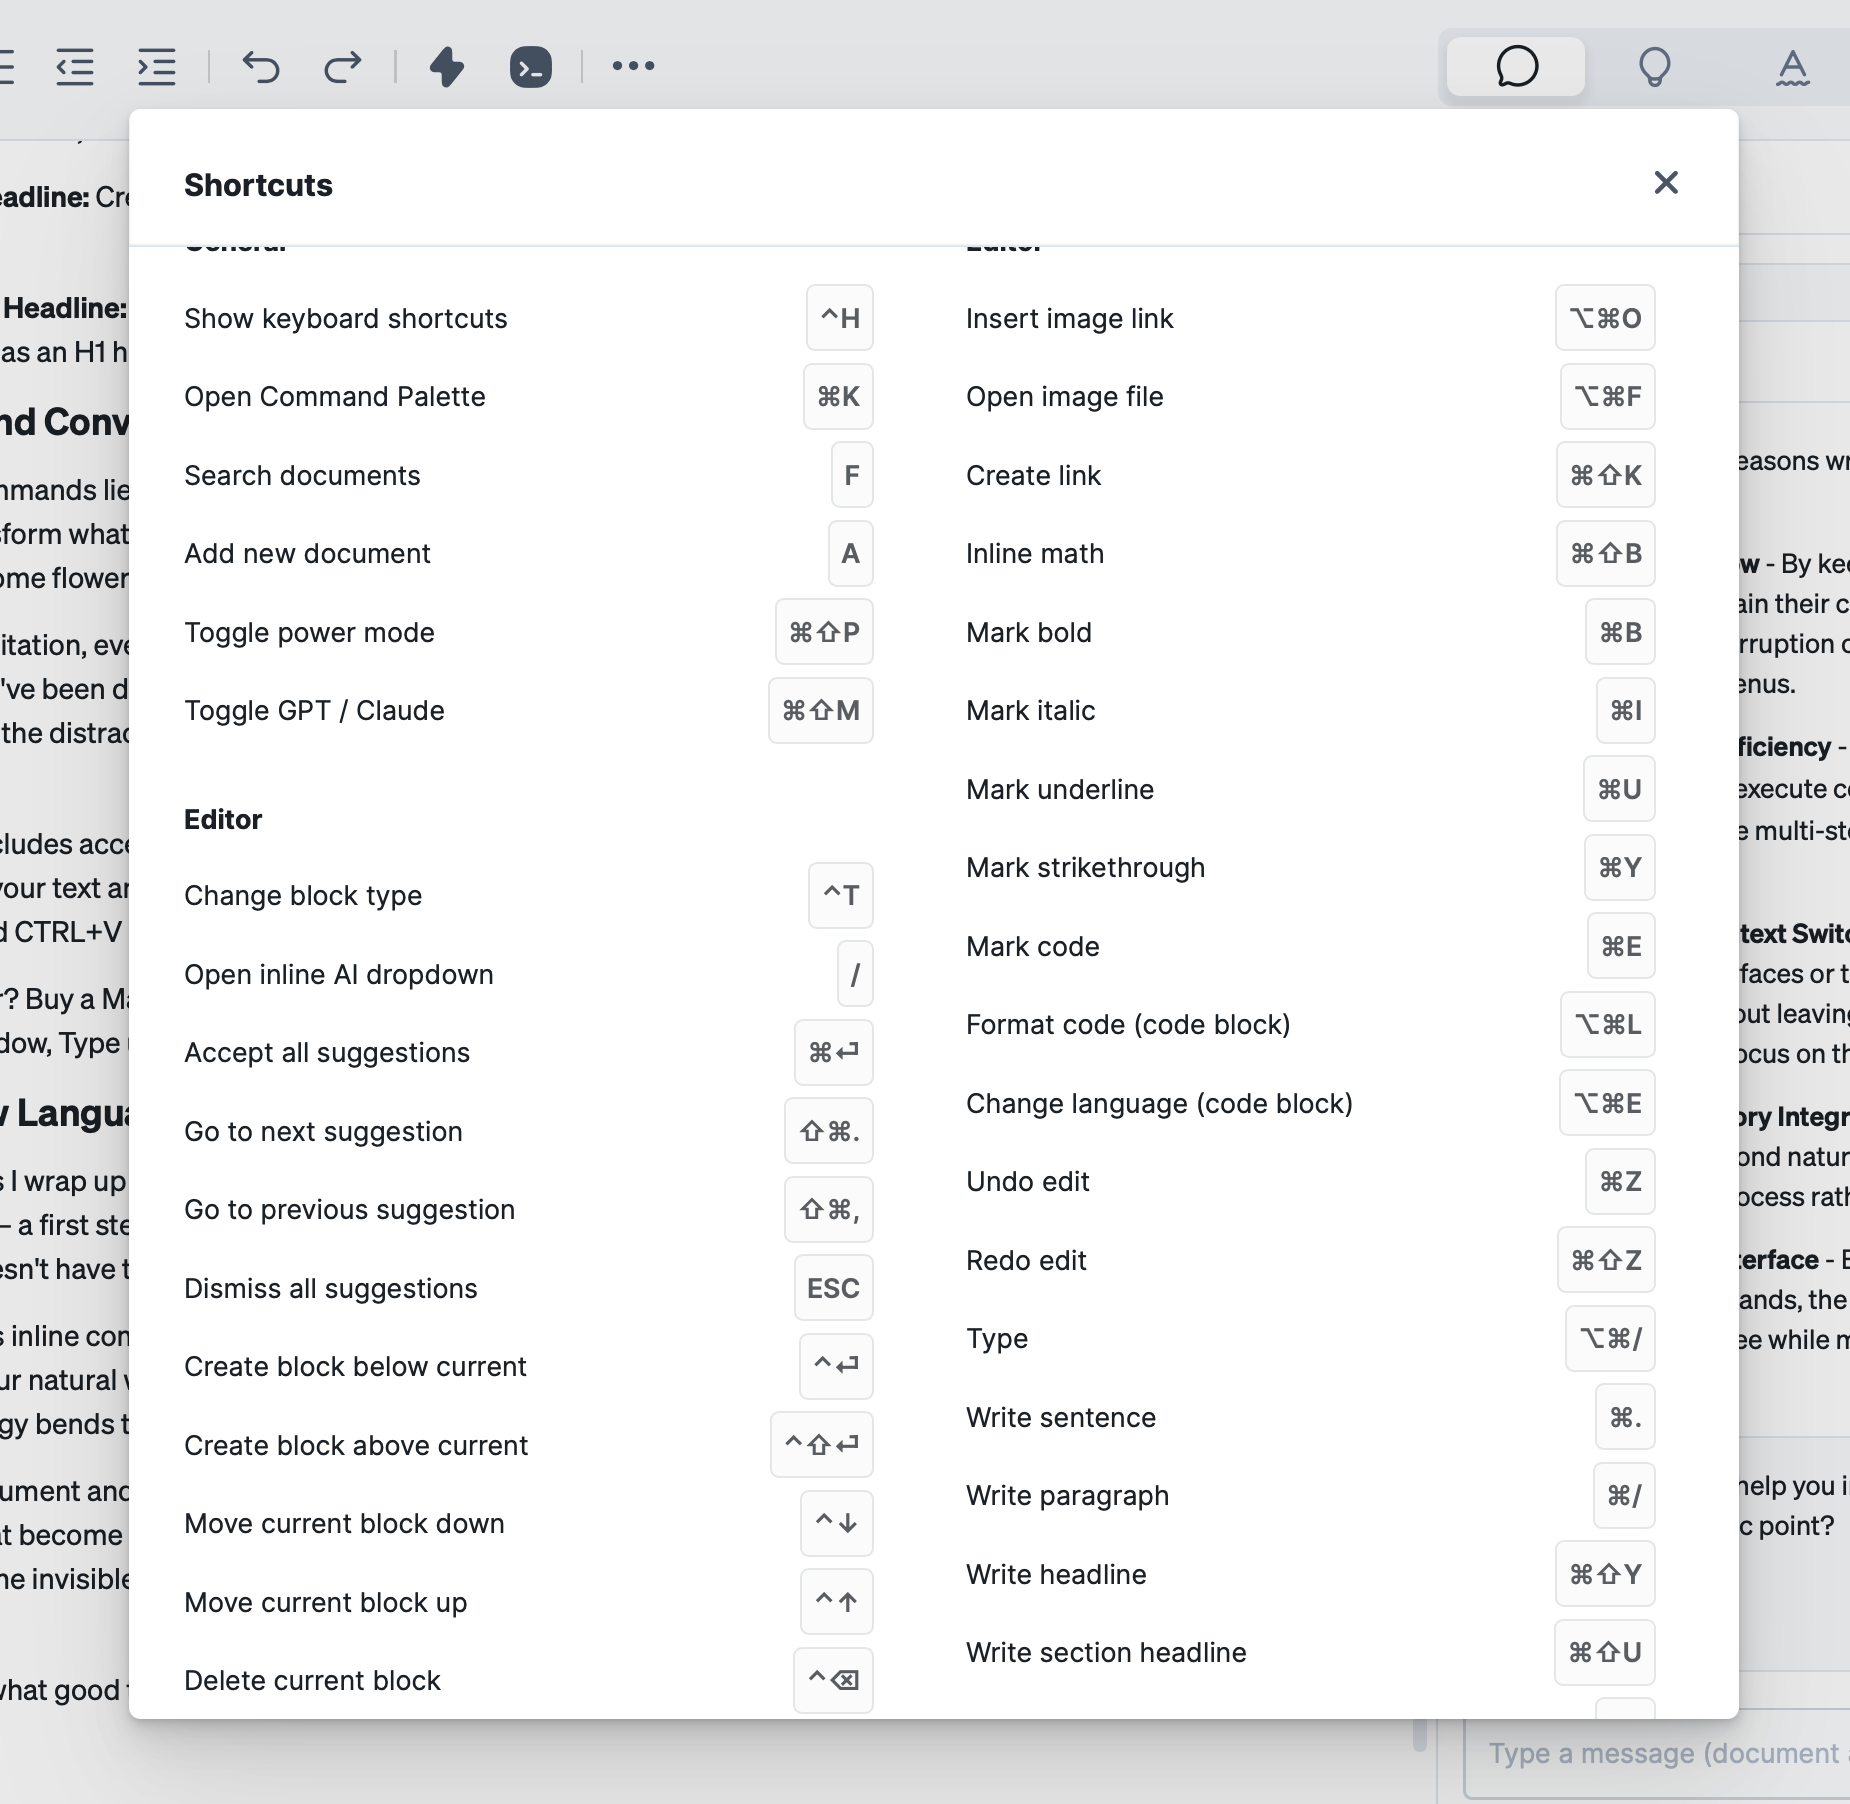The width and height of the screenshot is (1850, 1804).
Task: Click the 'Insert image link' label
Action: click(x=1070, y=318)
